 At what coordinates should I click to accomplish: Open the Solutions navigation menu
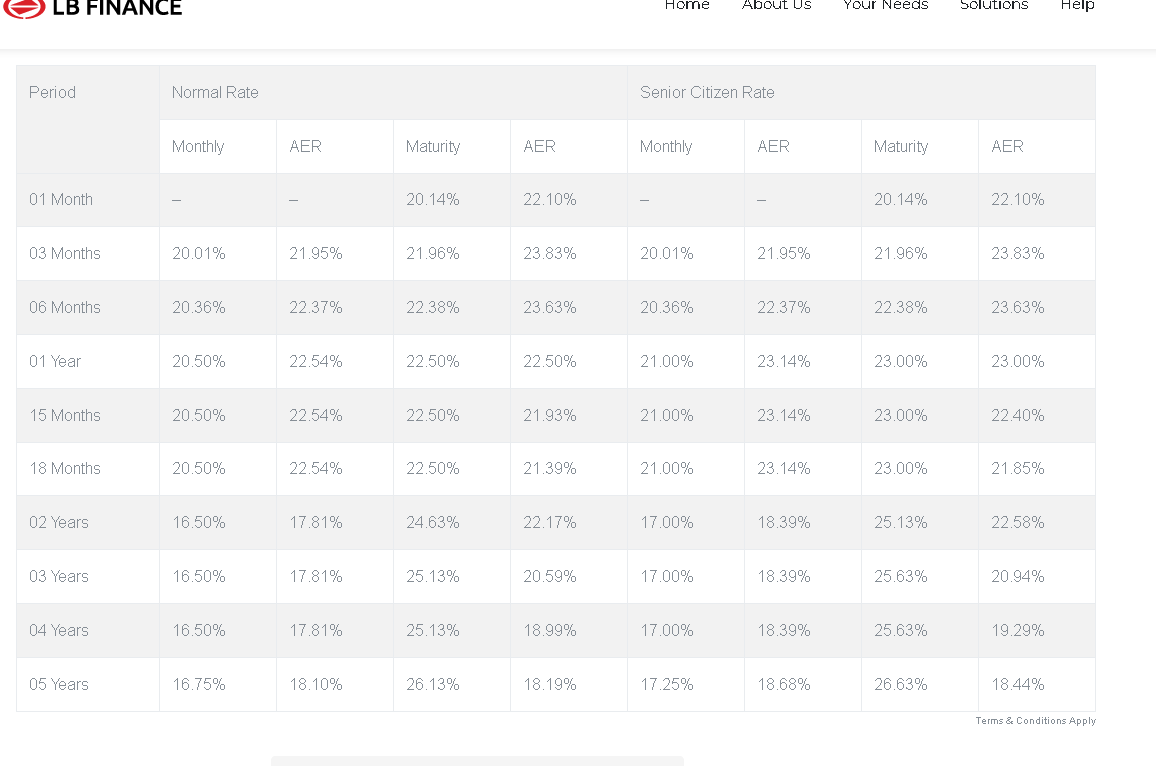(994, 5)
